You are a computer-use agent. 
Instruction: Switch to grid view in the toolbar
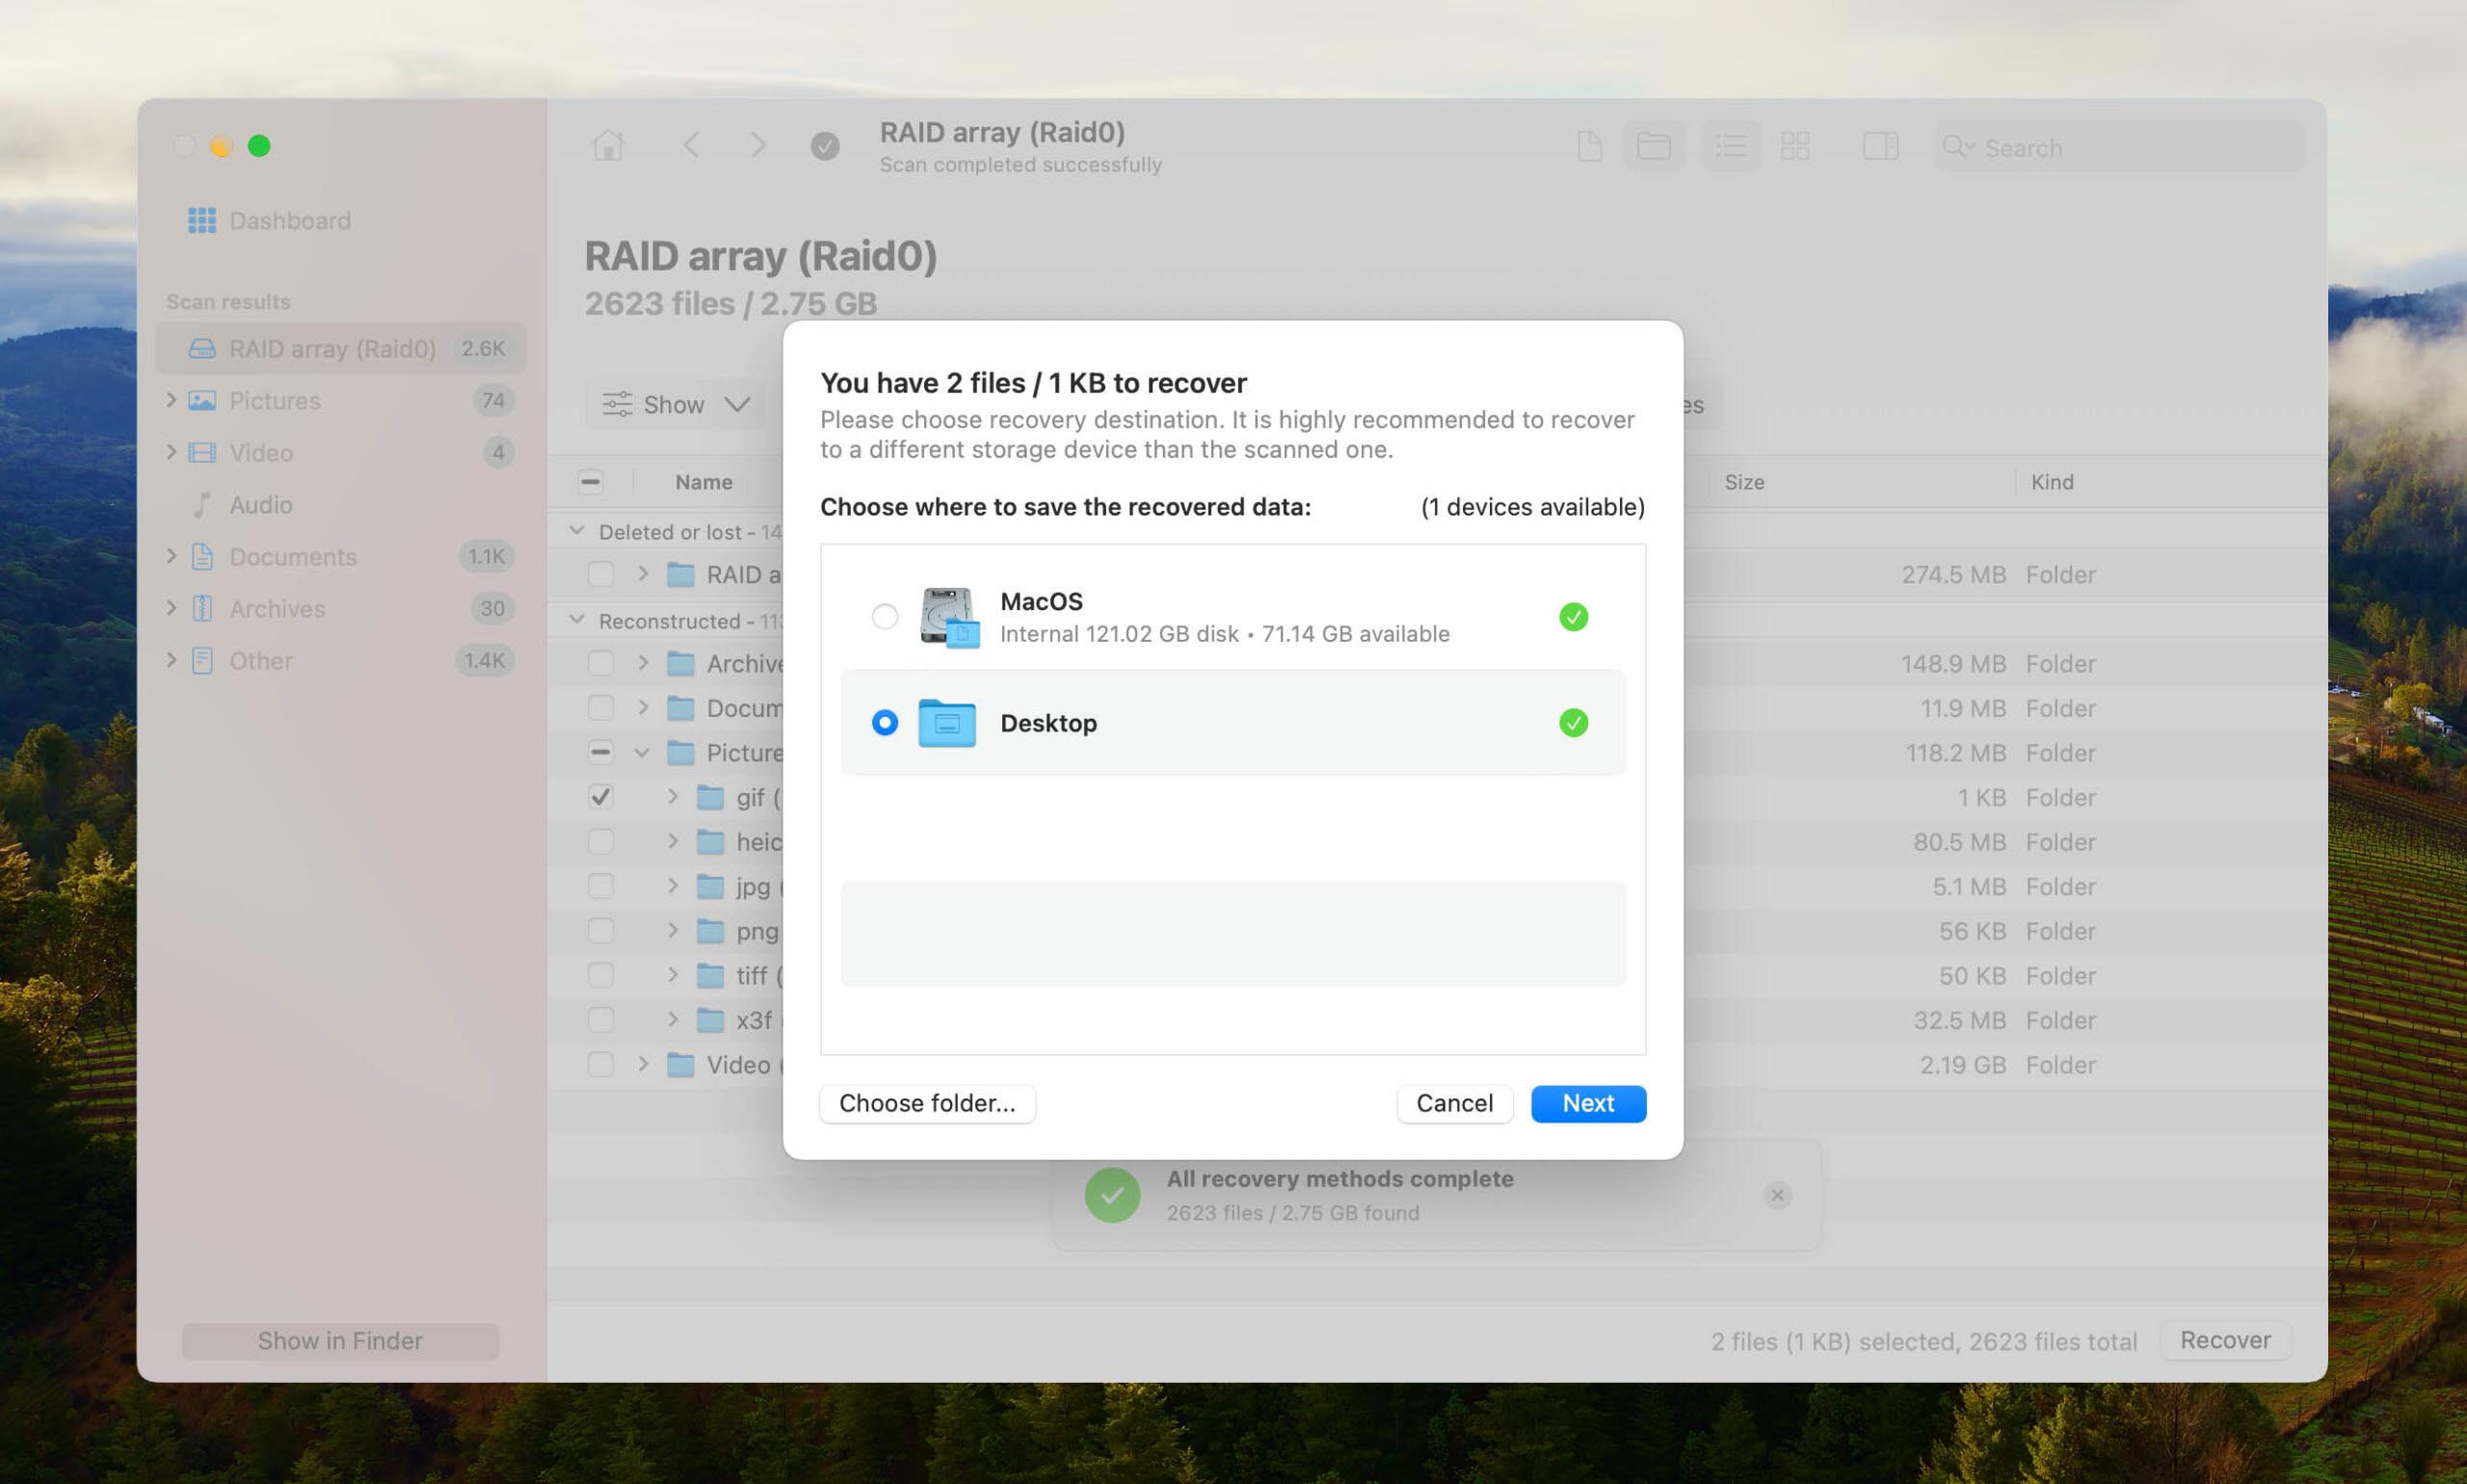1795,146
